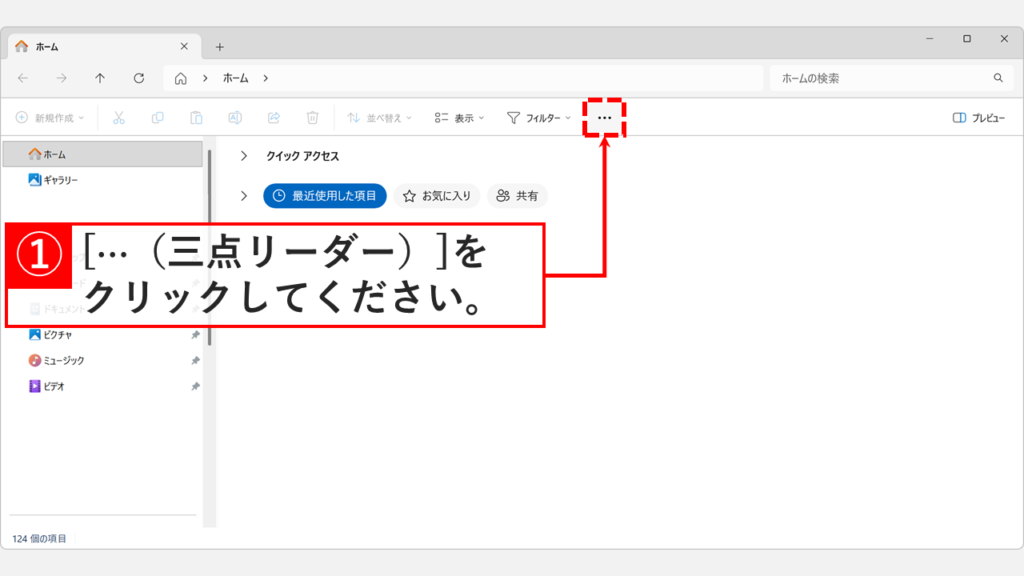Click the Paste icon

(195, 117)
